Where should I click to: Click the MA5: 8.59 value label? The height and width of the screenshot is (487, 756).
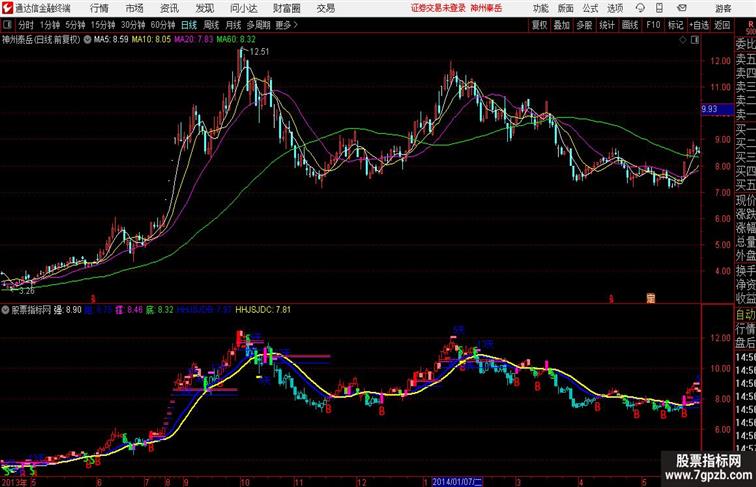point(111,40)
